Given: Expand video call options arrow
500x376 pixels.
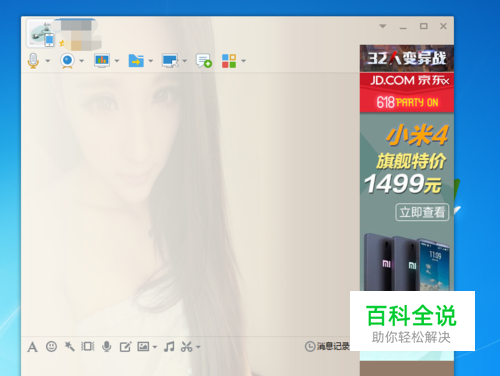Looking at the screenshot, I should (x=82, y=61).
